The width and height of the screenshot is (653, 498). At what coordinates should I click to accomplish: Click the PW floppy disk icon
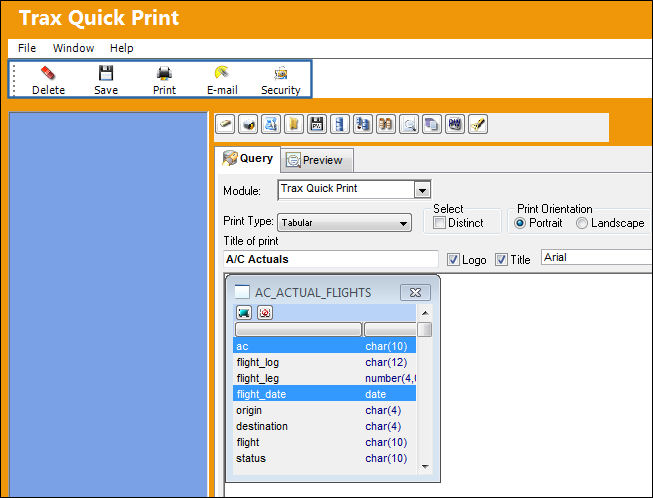[317, 124]
